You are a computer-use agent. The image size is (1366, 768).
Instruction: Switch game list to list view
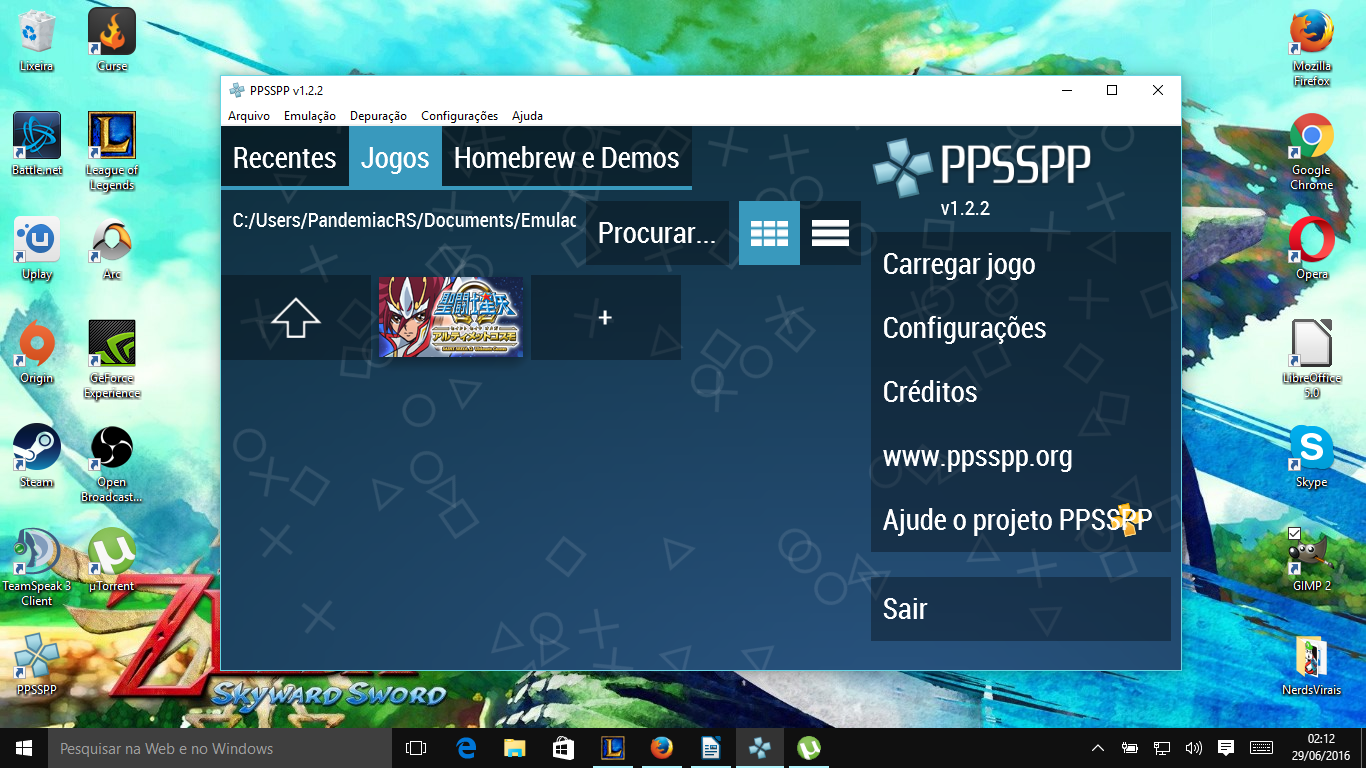[x=830, y=232]
